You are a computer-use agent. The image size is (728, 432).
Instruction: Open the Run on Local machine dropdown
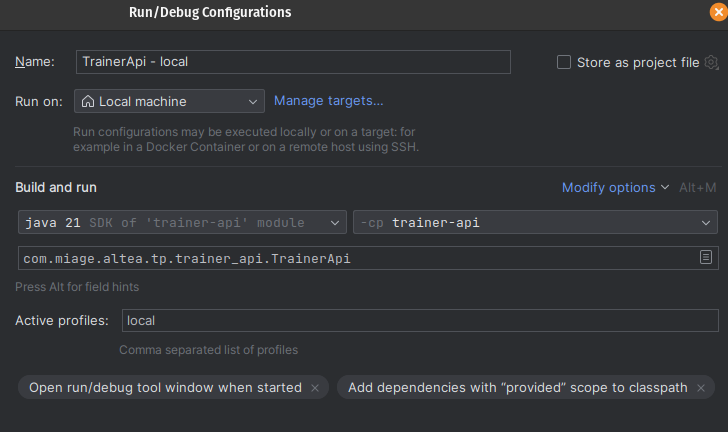click(169, 101)
